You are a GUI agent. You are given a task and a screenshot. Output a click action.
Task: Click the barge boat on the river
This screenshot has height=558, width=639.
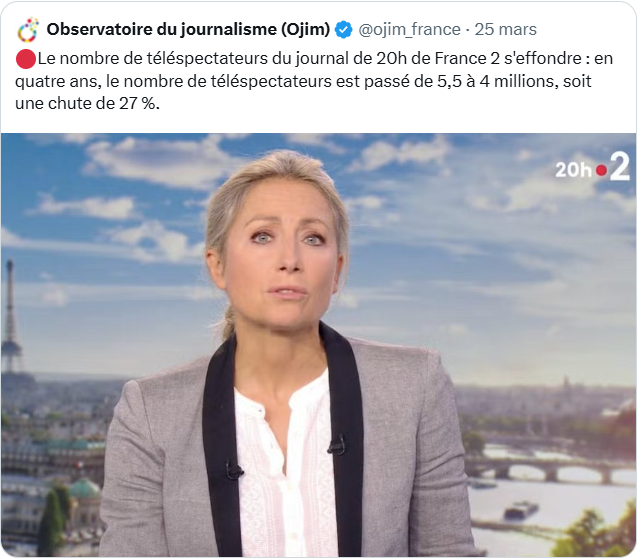[521, 509]
